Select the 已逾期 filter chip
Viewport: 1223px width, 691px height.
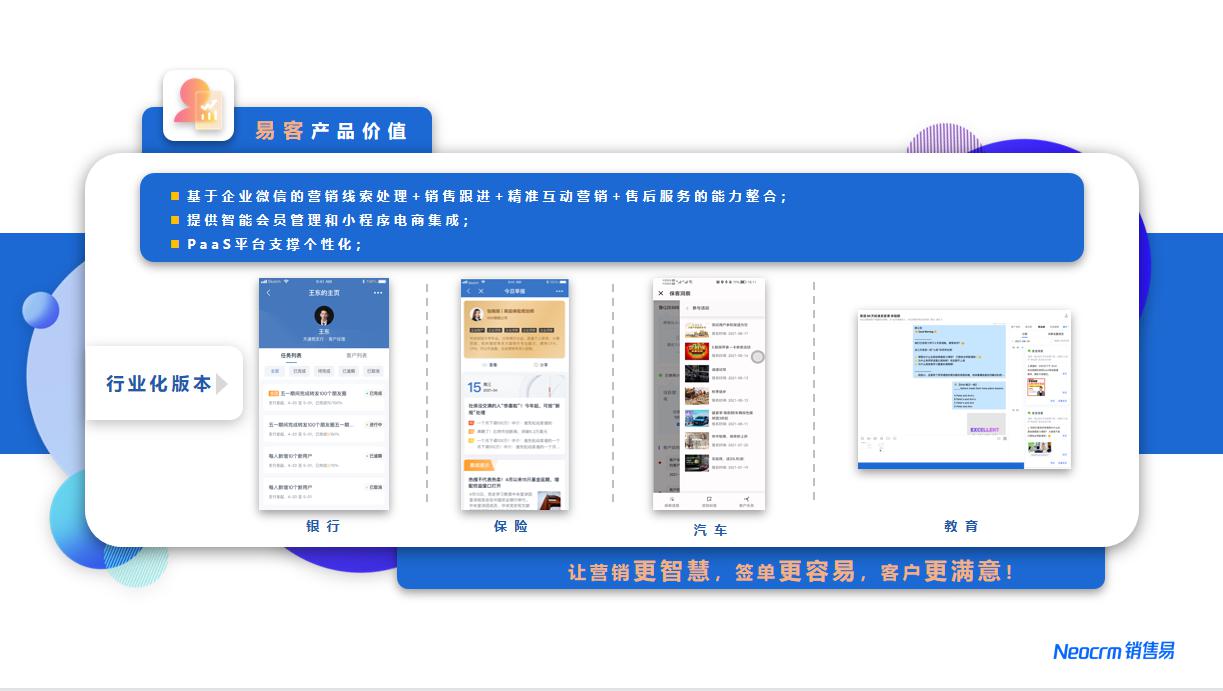(349, 371)
